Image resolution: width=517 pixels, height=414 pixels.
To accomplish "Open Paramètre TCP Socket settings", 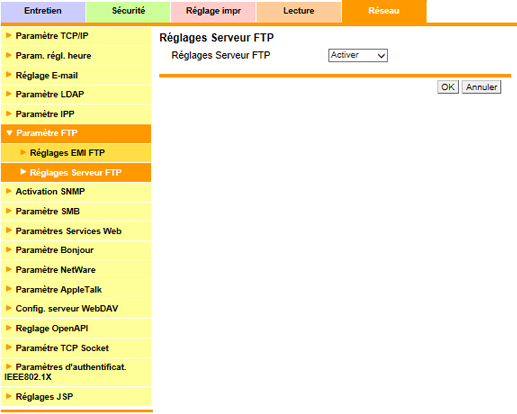I will click(76, 348).
